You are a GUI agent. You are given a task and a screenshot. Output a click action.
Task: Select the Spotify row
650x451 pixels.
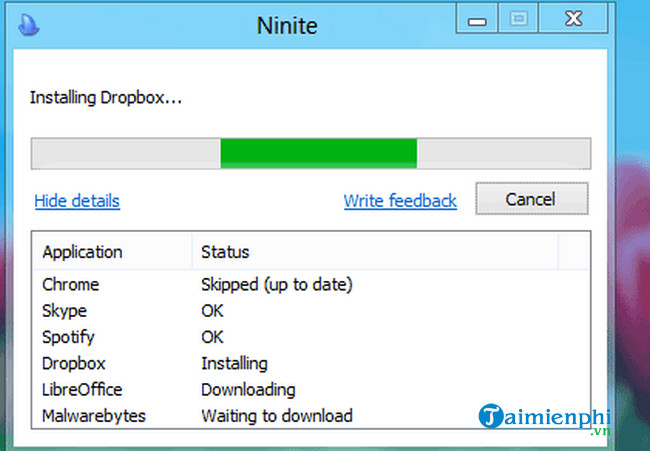[311, 337]
